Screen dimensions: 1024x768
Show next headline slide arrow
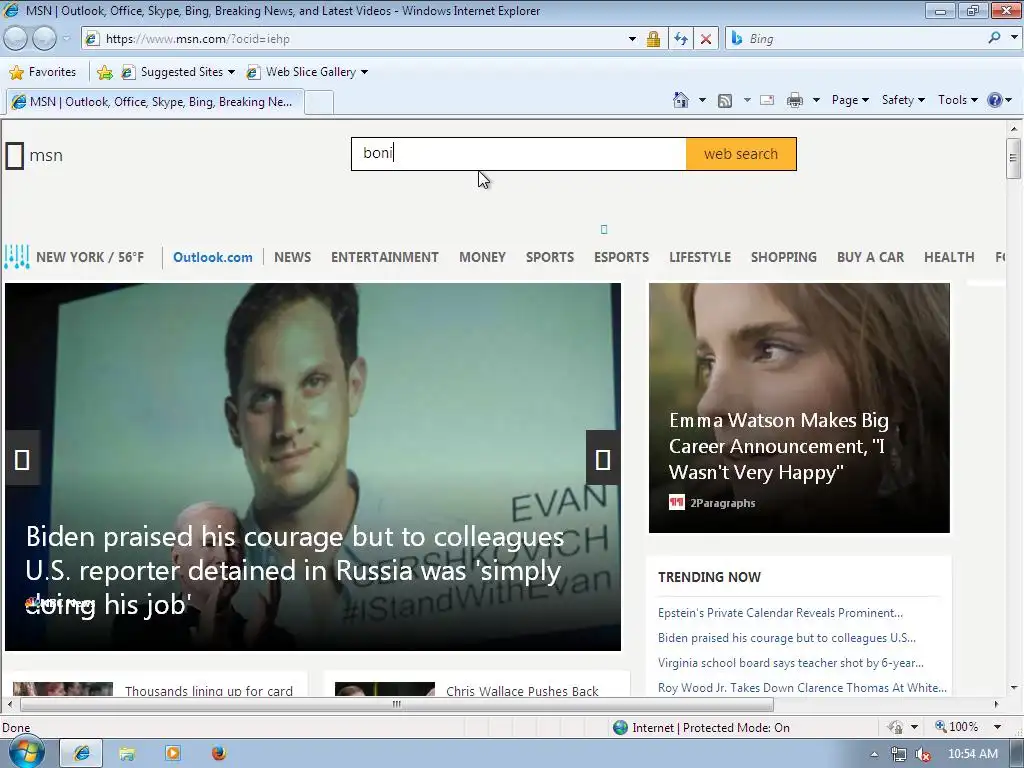(603, 459)
